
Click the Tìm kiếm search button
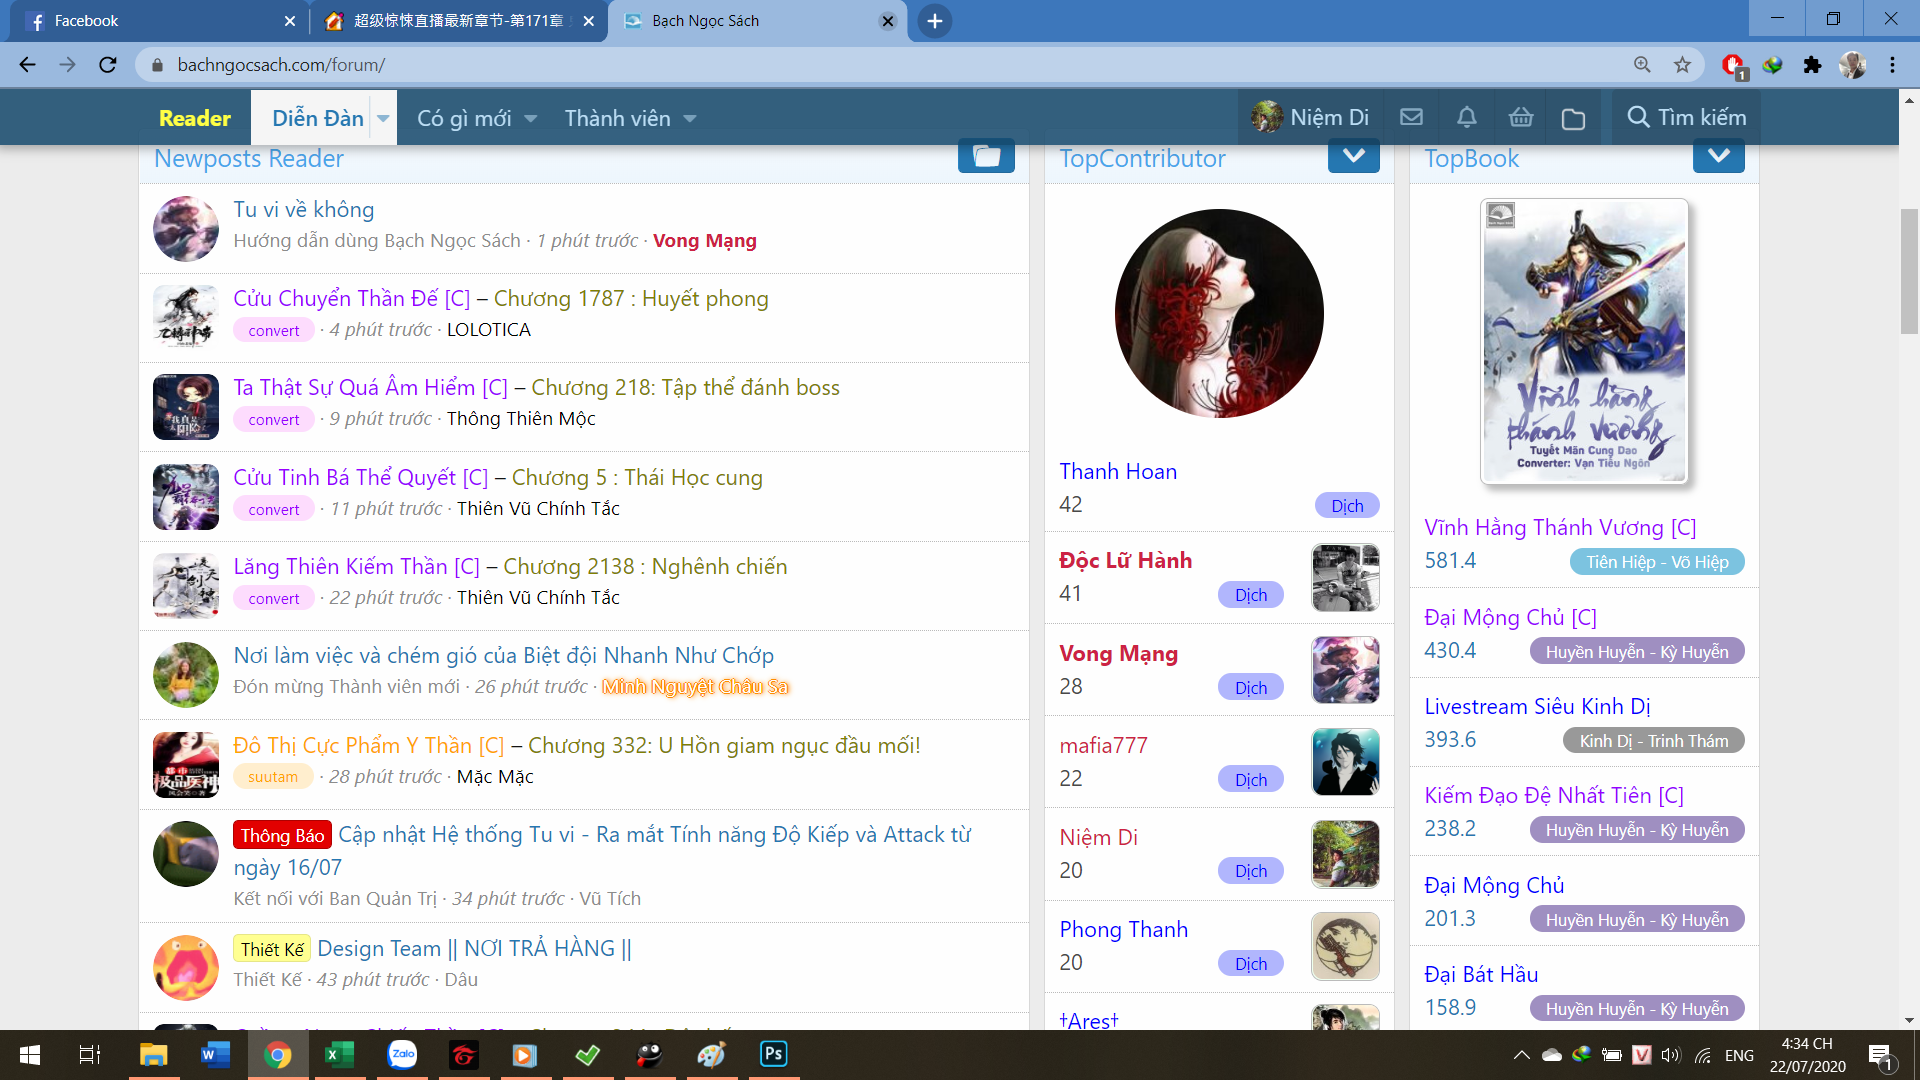[1686, 118]
